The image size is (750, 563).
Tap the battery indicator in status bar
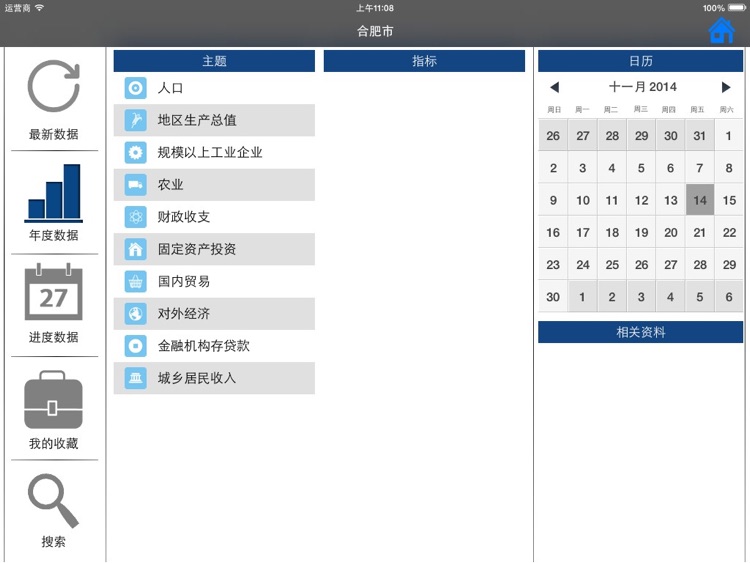[737, 8]
